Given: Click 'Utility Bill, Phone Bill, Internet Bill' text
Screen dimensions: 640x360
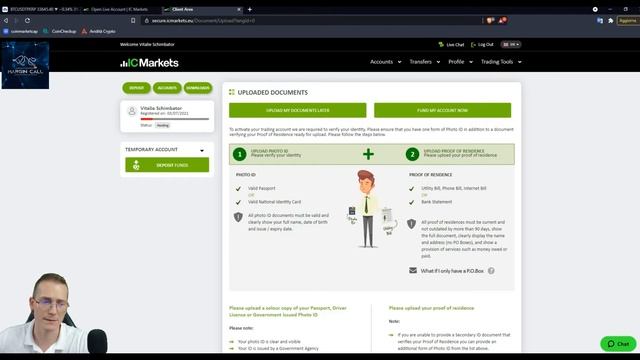Looking at the screenshot, I should (x=453, y=188).
